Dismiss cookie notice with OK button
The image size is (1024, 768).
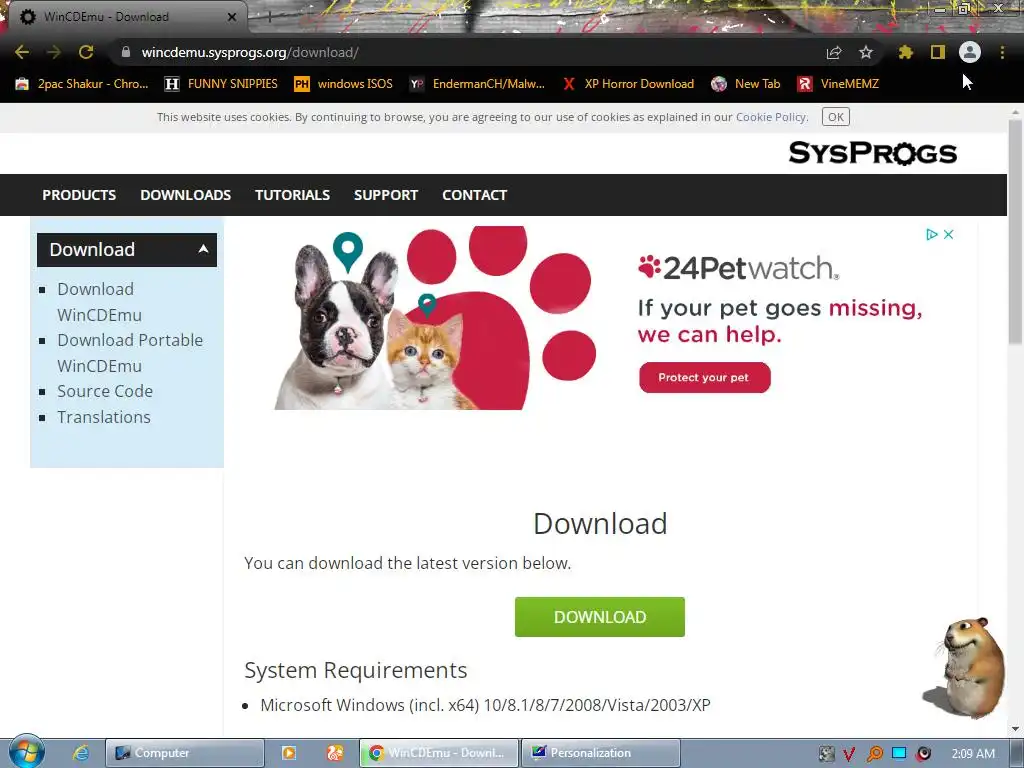click(836, 117)
